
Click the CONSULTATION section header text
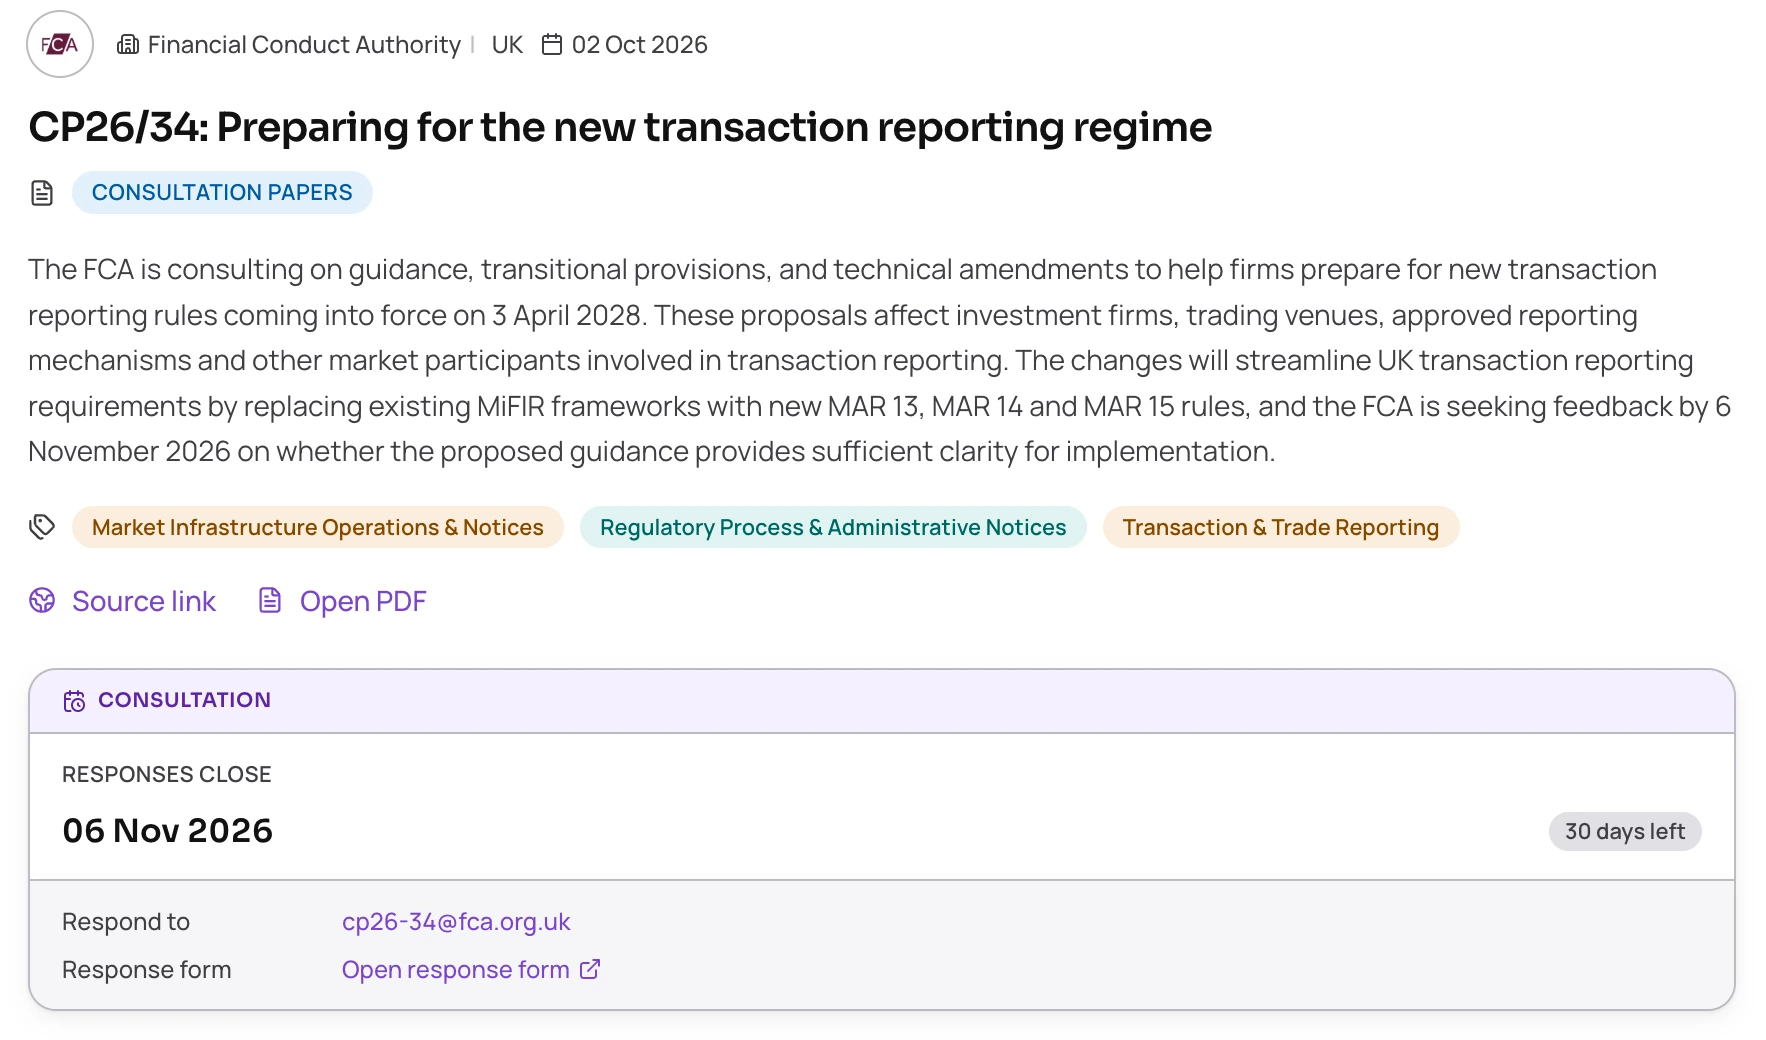[184, 700]
